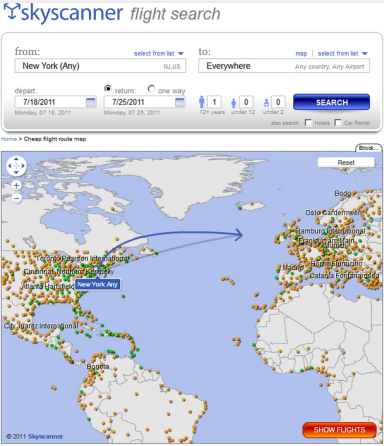Screen dimensions: 384x446
Task: Zoom out on the map
Action: coord(16,199)
